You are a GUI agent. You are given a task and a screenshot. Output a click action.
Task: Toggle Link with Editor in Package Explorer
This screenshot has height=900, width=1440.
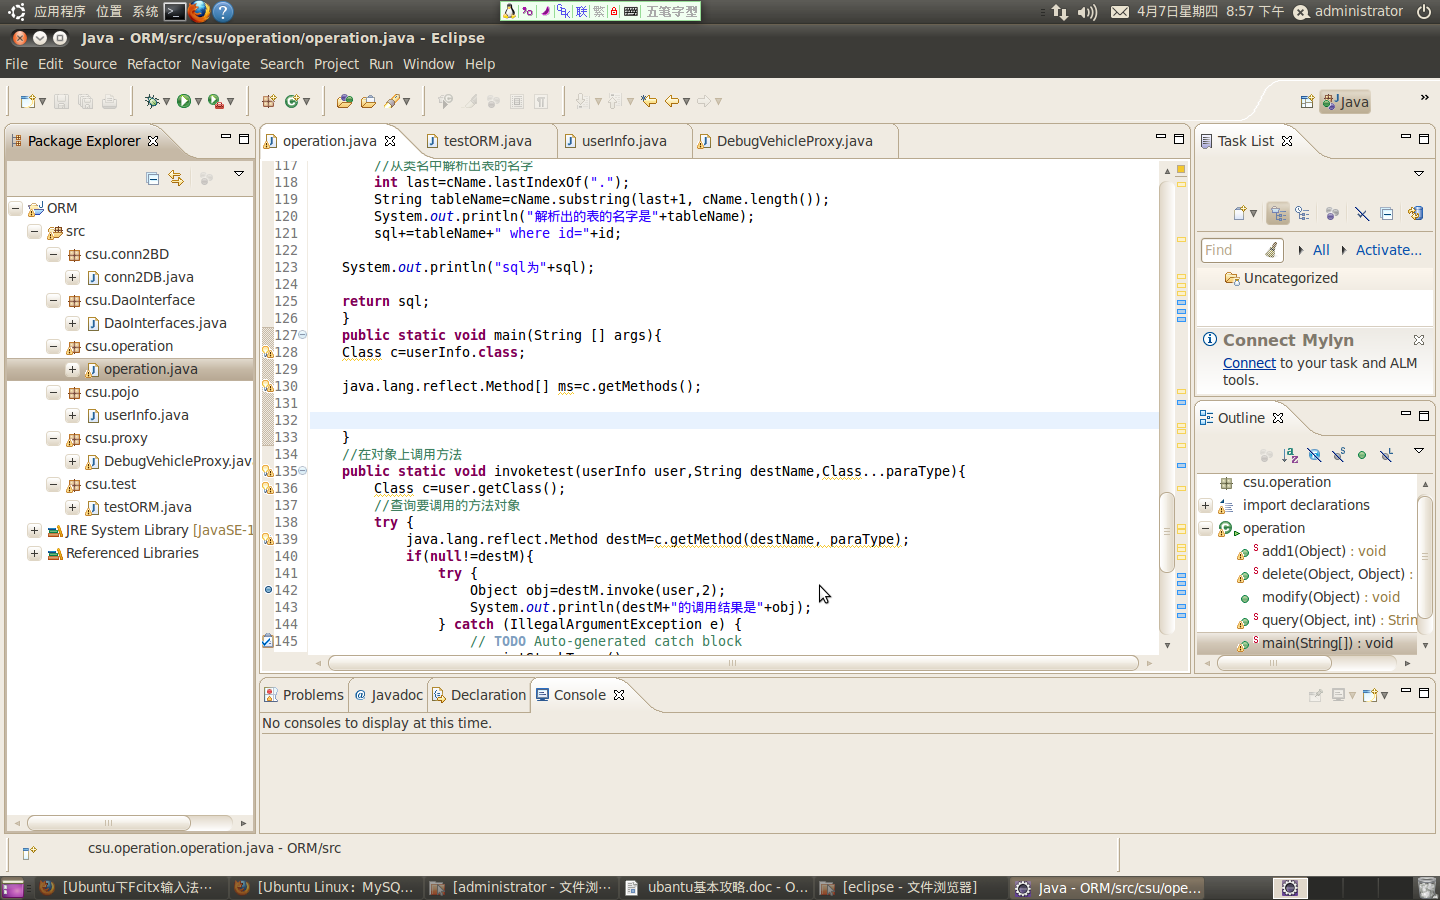(176, 178)
